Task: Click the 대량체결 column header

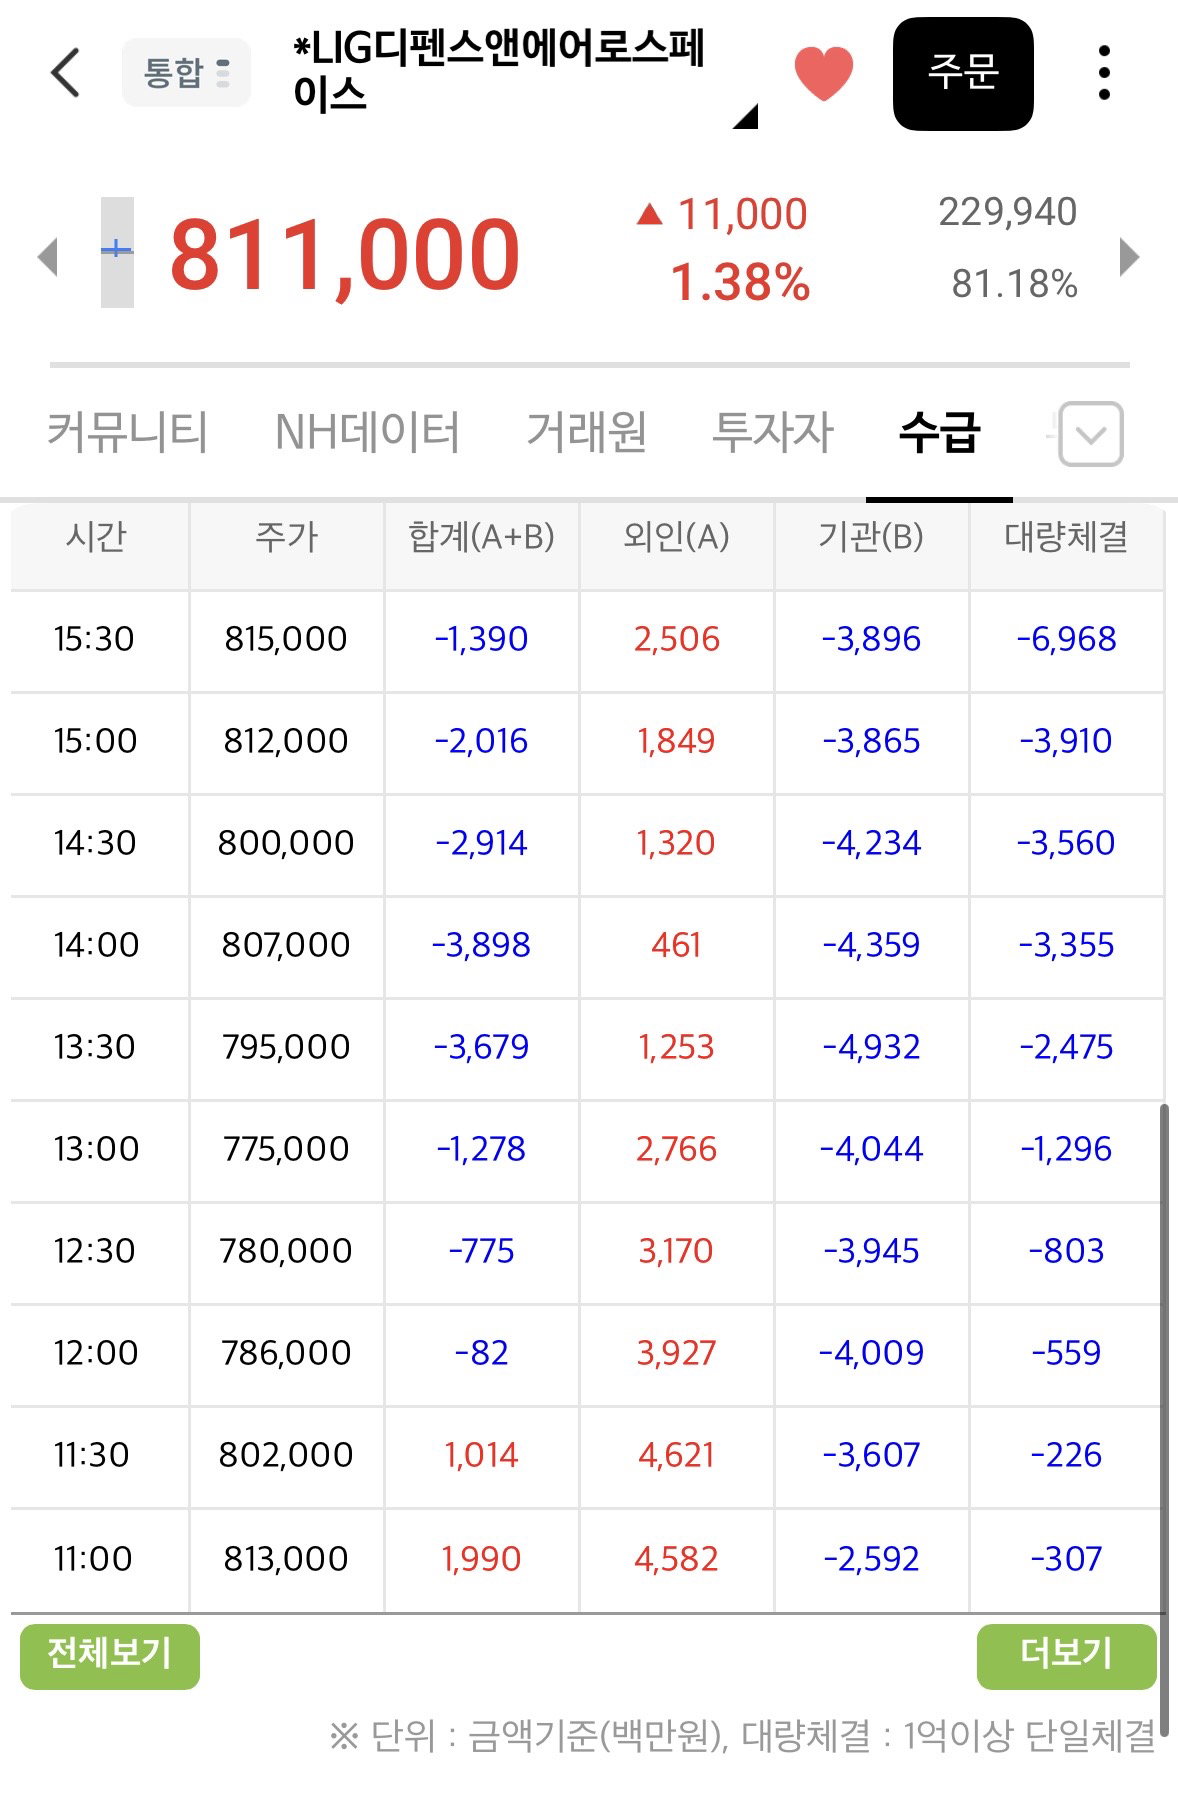Action: click(x=1066, y=537)
